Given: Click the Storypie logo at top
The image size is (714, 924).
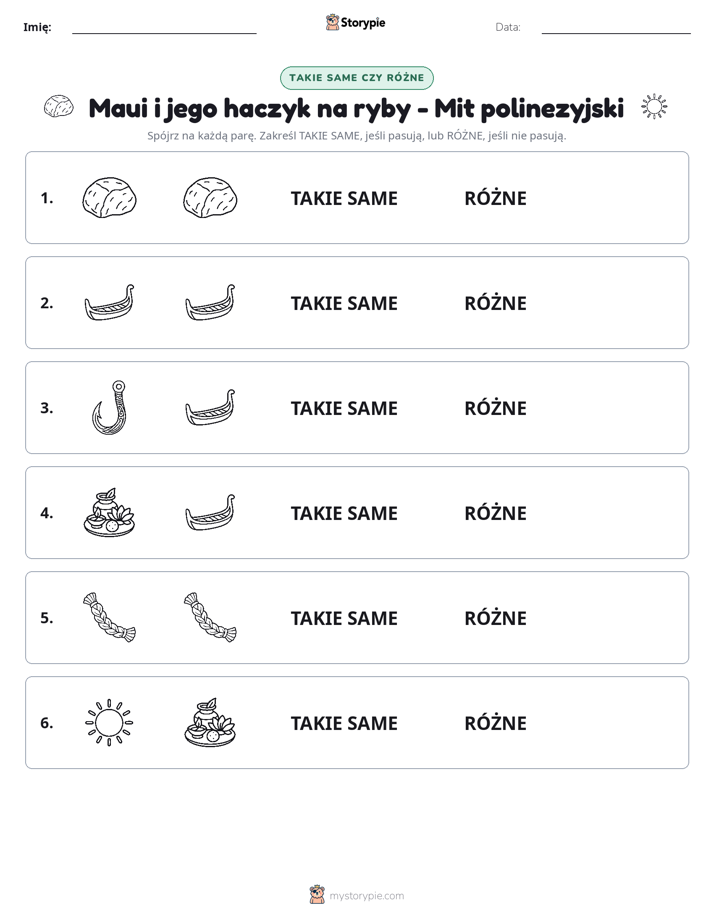Looking at the screenshot, I should click(355, 22).
